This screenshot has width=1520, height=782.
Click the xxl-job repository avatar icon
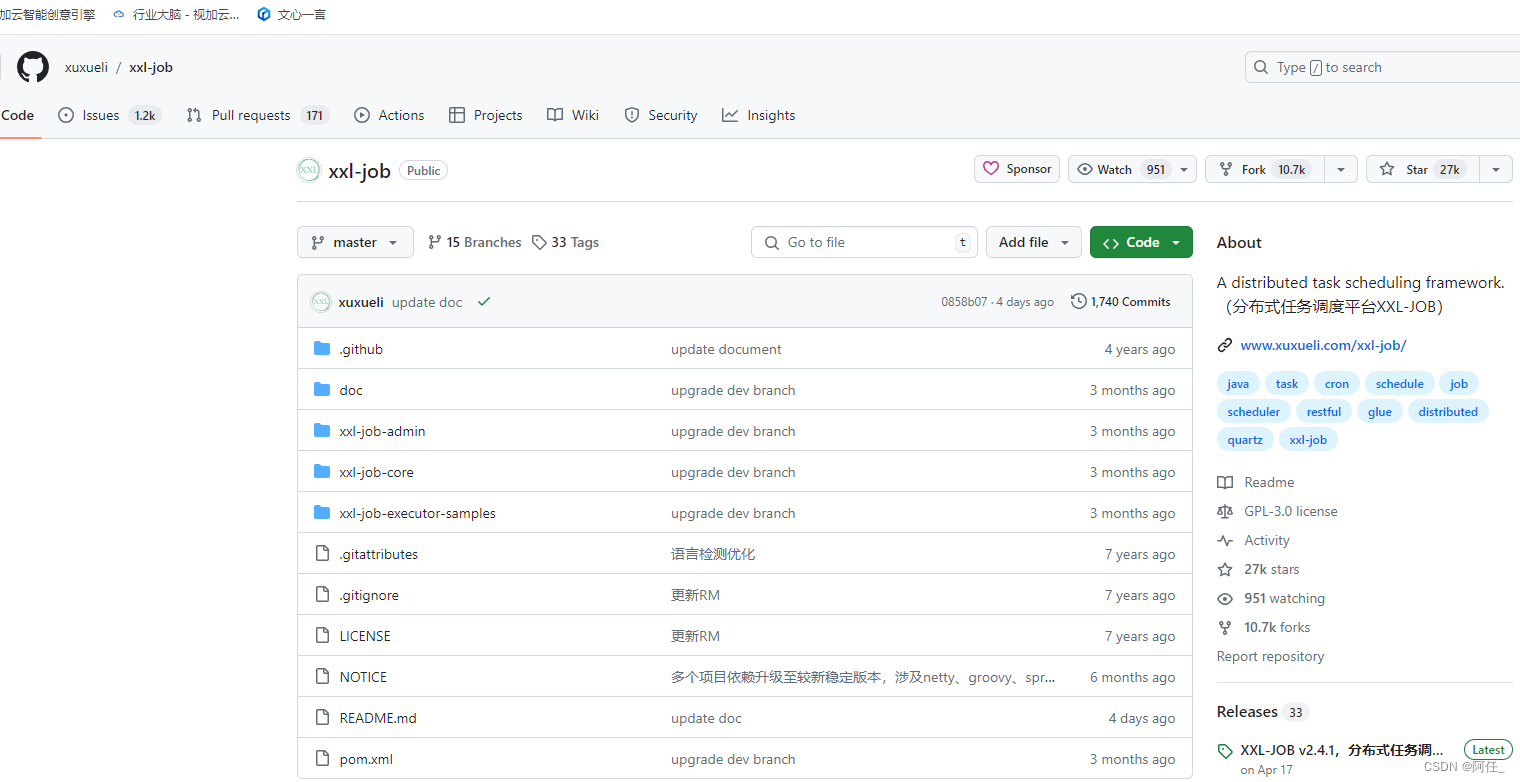[x=309, y=170]
